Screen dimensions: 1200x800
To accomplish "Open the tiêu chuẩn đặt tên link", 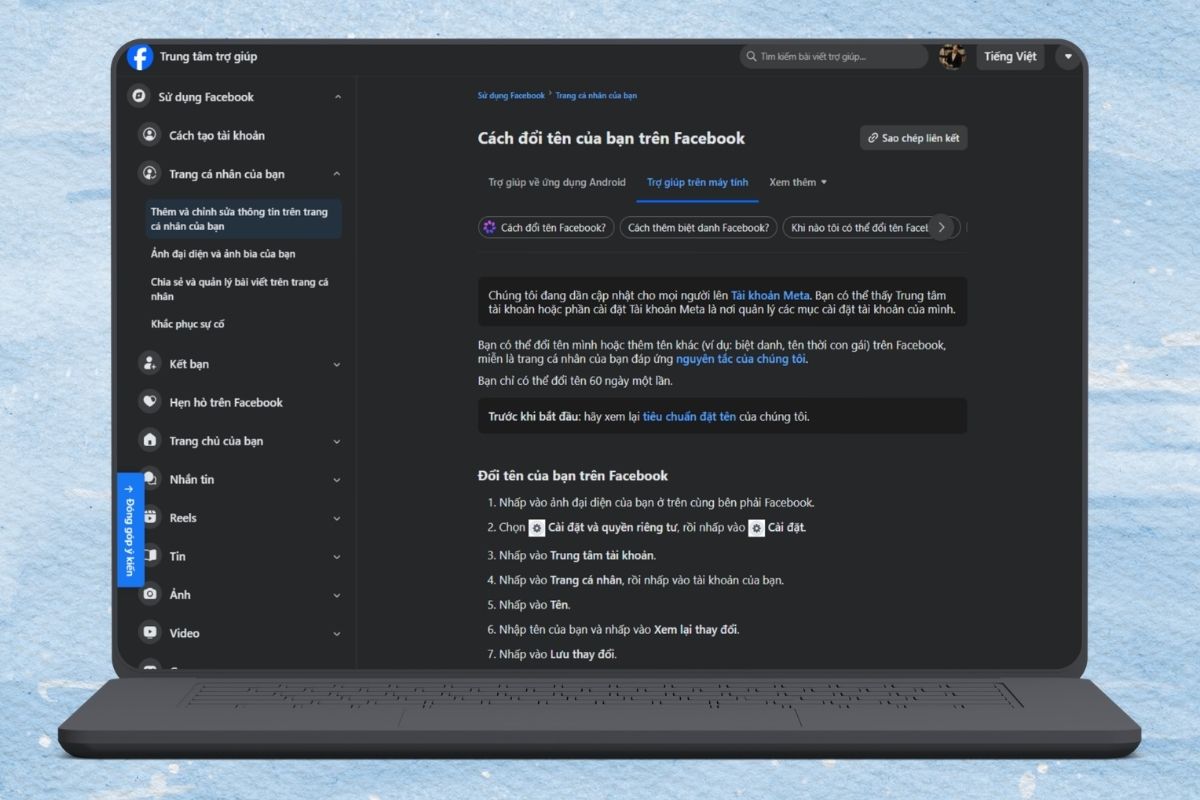I will tap(689, 416).
